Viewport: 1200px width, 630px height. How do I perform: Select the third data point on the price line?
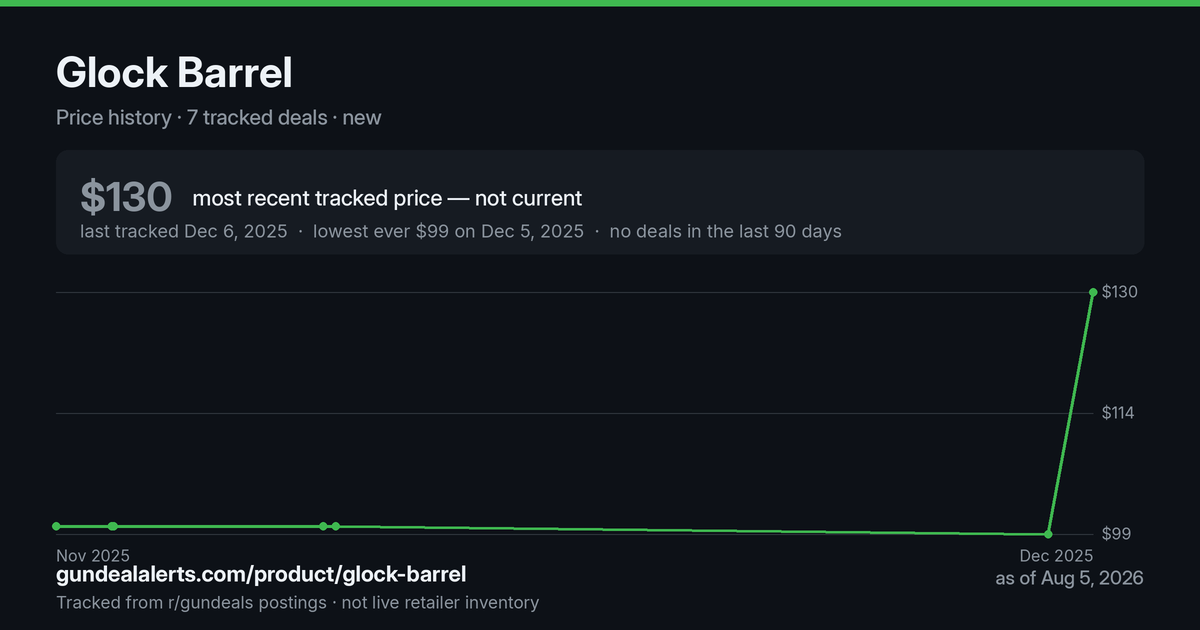pyautogui.click(x=323, y=526)
